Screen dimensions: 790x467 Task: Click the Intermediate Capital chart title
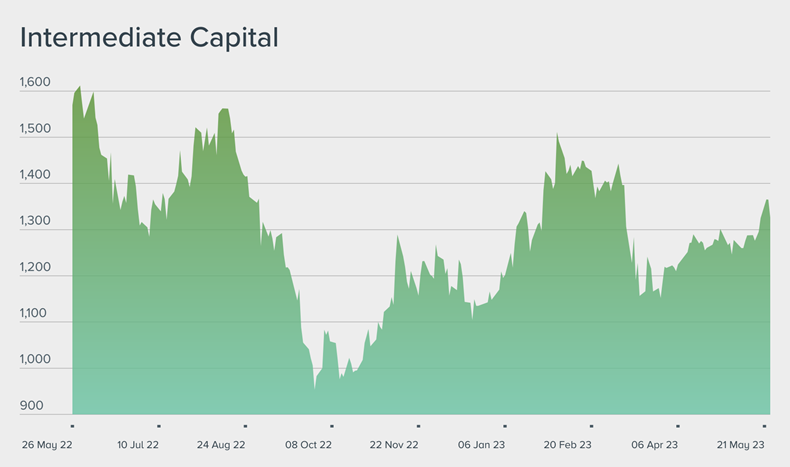point(149,38)
